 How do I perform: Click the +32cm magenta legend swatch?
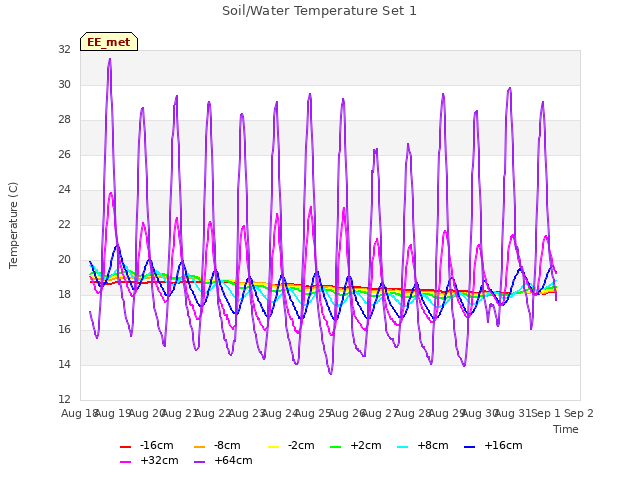tap(126, 462)
